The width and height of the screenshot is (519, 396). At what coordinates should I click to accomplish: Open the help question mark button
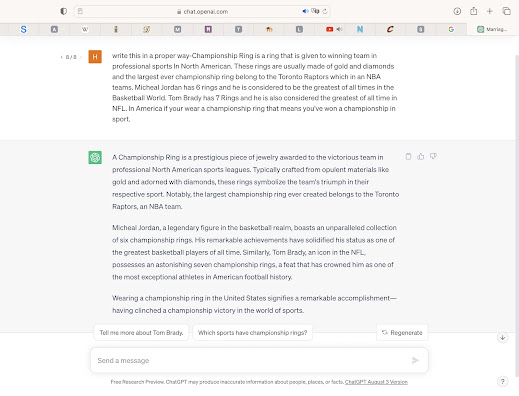click(503, 381)
